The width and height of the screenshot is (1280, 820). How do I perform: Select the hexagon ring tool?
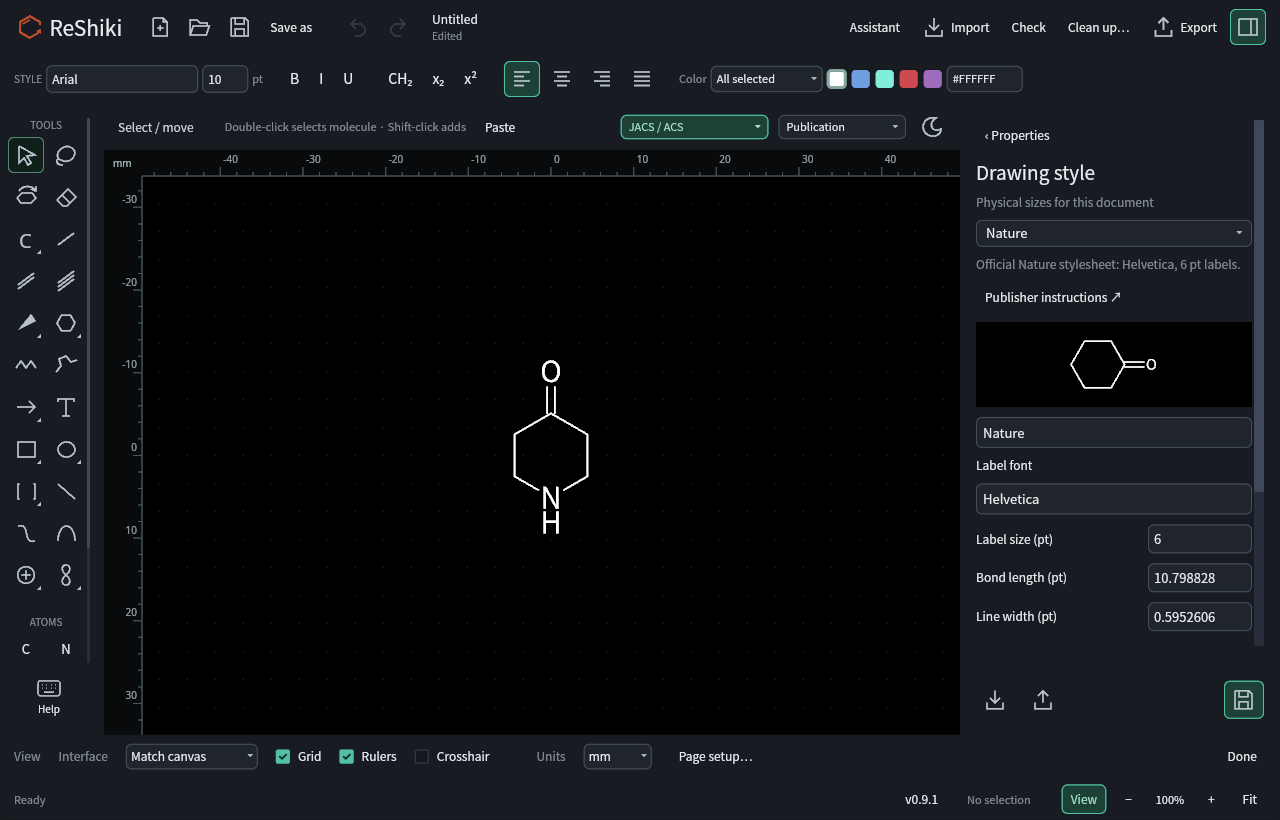[x=66, y=323]
